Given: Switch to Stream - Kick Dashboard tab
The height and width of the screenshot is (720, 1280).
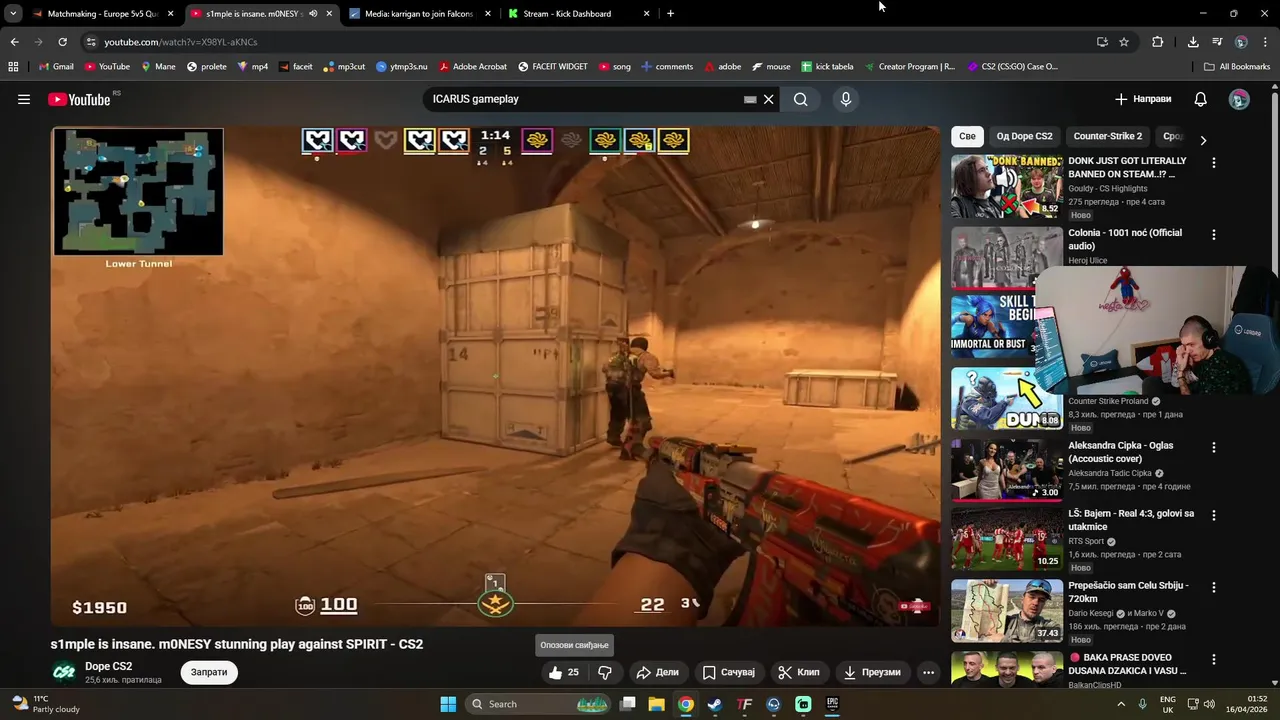Looking at the screenshot, I should point(578,14).
